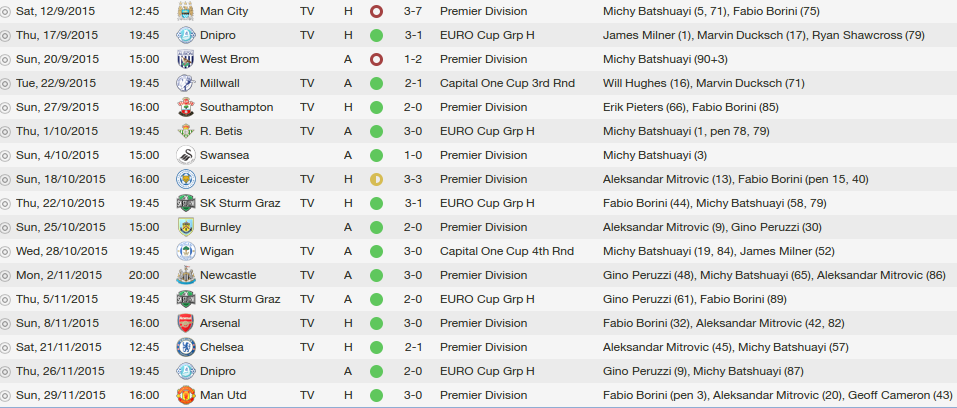Open Capital One Cup 4th Rnd competition

pos(507,251)
